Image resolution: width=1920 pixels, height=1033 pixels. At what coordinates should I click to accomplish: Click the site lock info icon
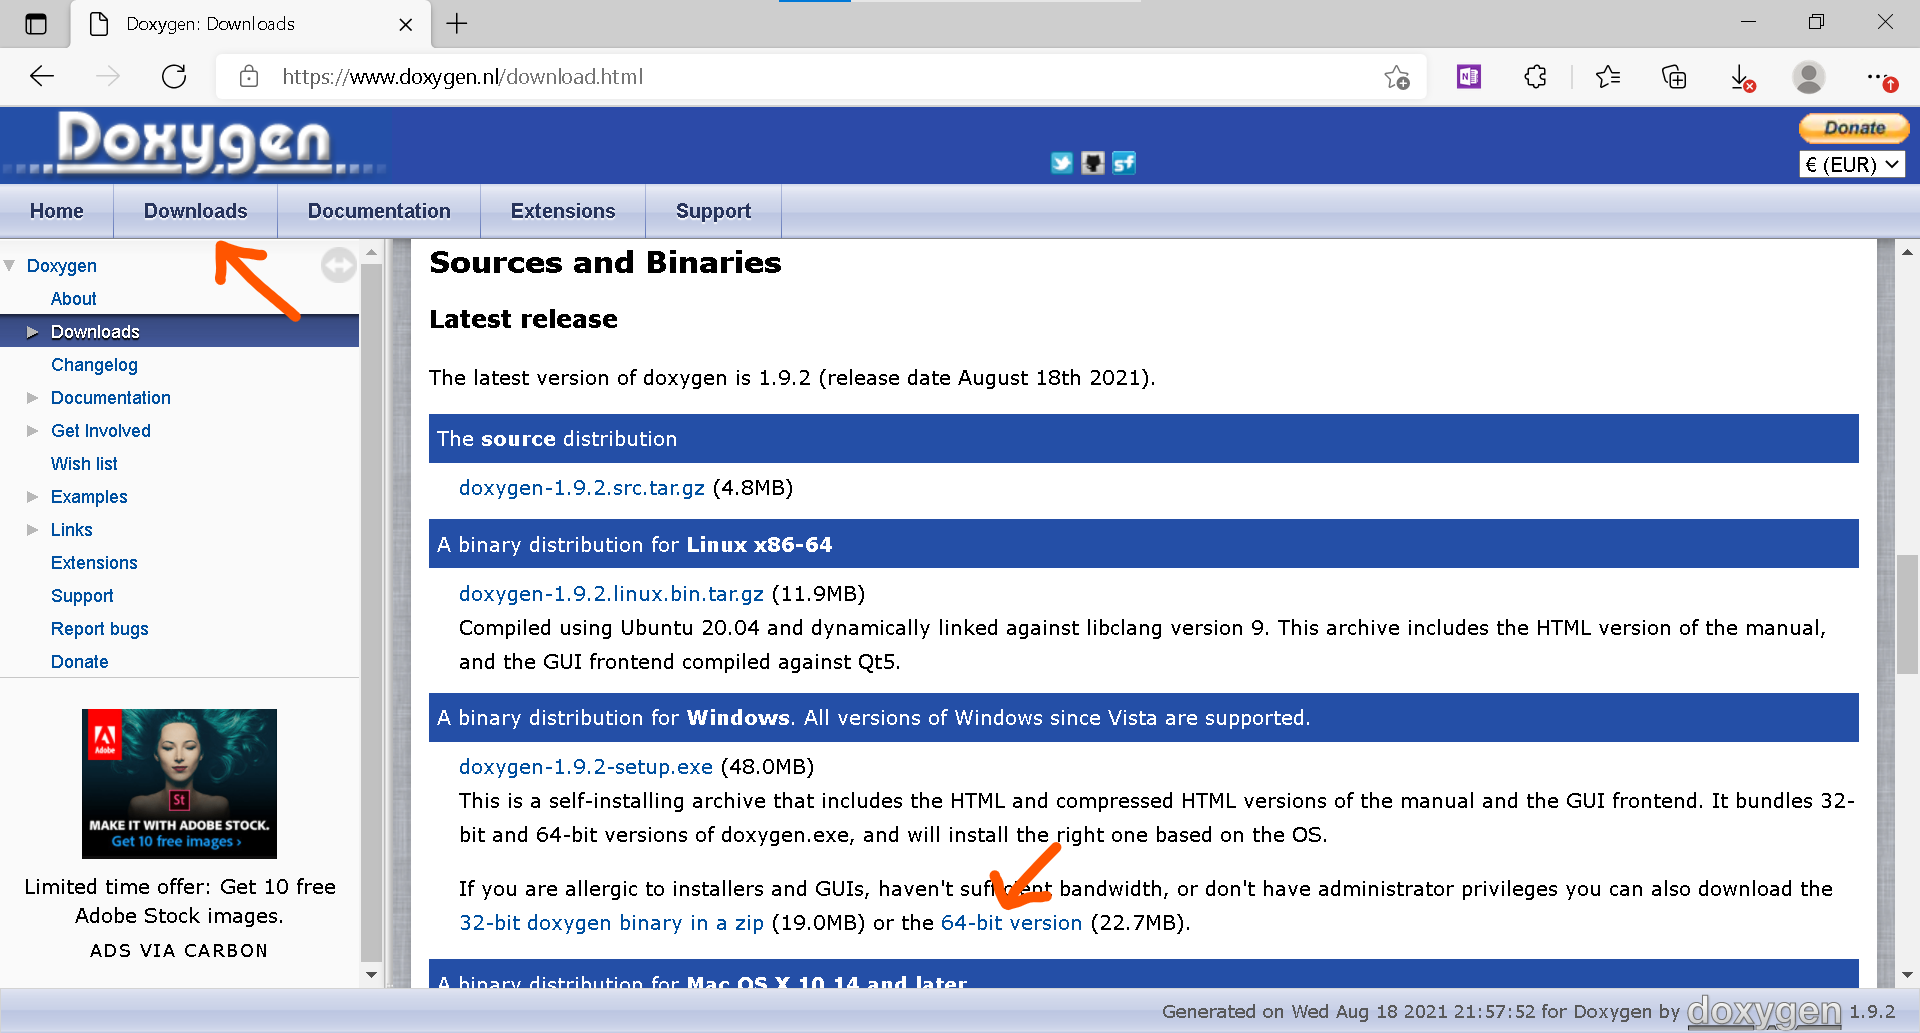[x=249, y=76]
